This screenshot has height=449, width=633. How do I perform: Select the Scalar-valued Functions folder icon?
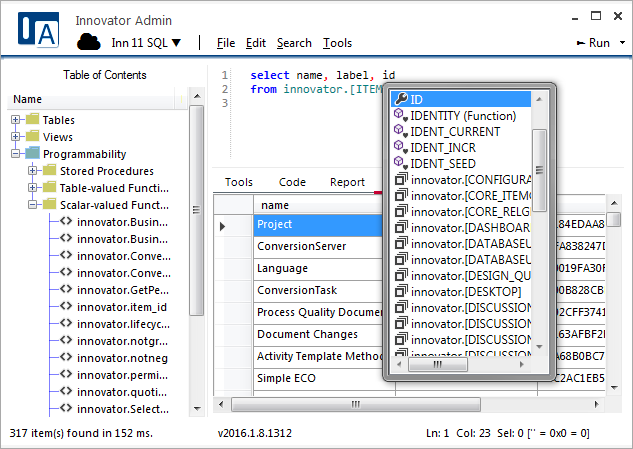pos(49,204)
